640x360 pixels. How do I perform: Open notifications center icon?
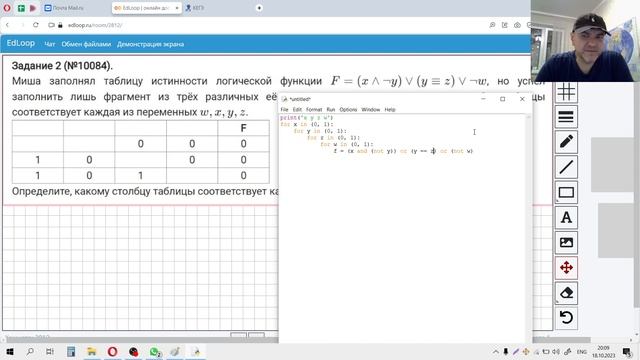click(627, 351)
